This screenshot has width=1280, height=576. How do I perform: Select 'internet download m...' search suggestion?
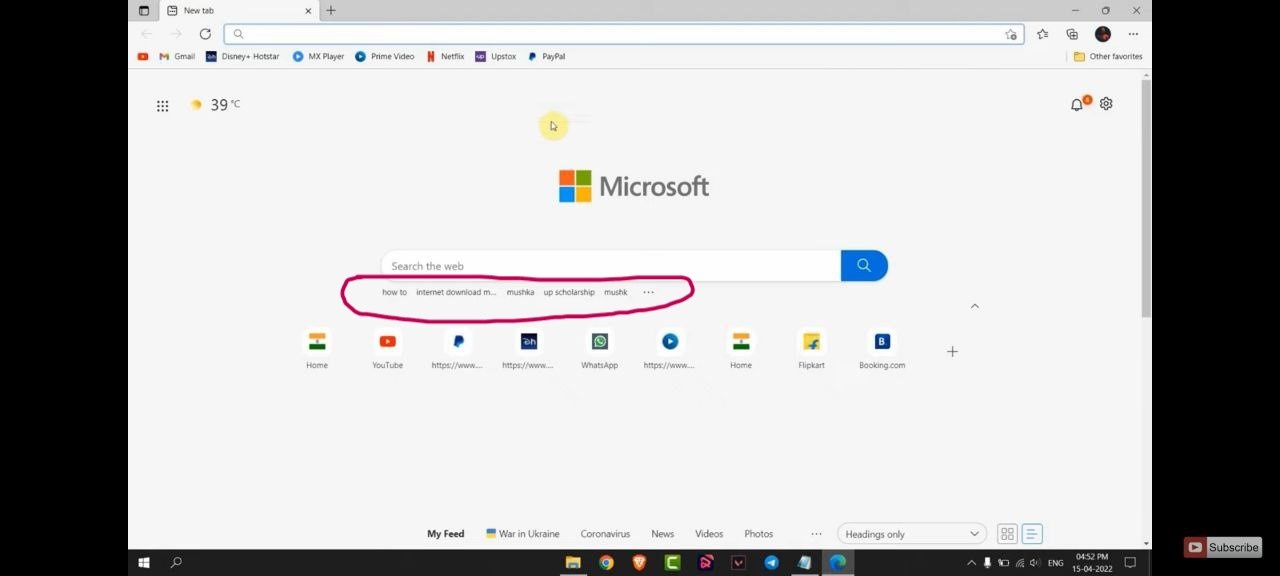tap(456, 292)
